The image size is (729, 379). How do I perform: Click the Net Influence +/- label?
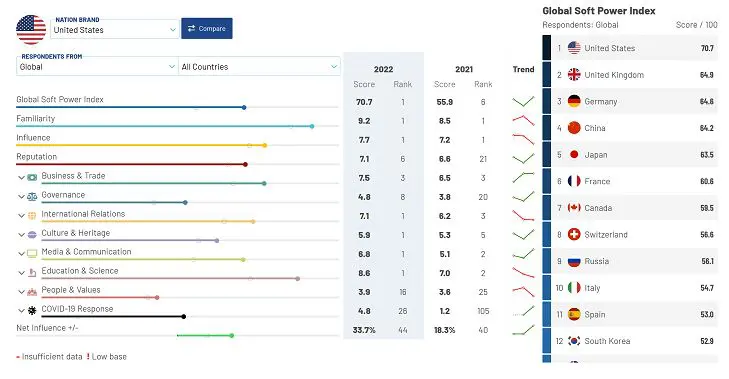click(x=47, y=328)
